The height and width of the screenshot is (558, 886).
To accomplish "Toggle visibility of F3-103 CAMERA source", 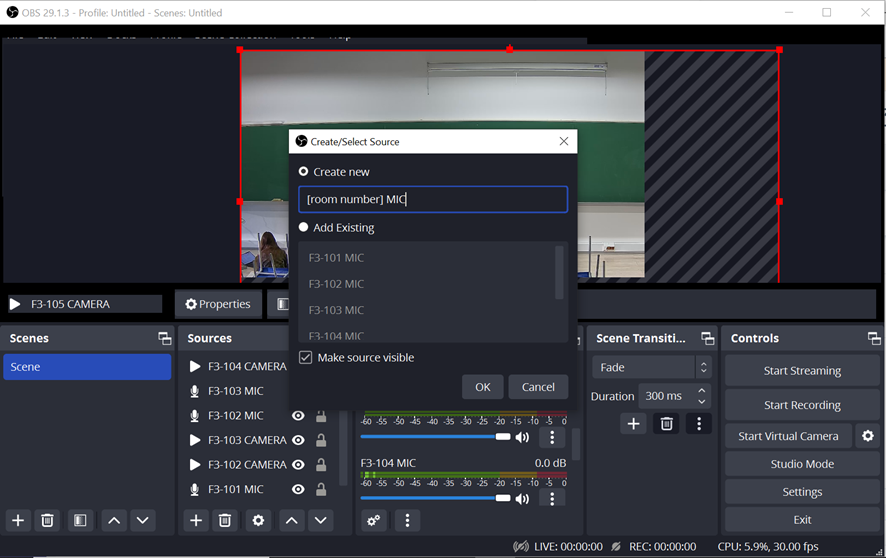I will pyautogui.click(x=298, y=440).
